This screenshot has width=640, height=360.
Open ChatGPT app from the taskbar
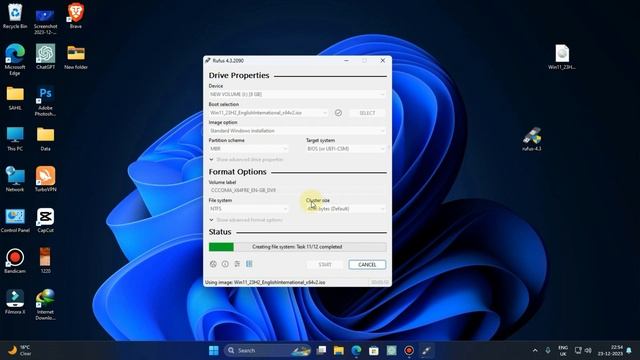click(x=391, y=350)
